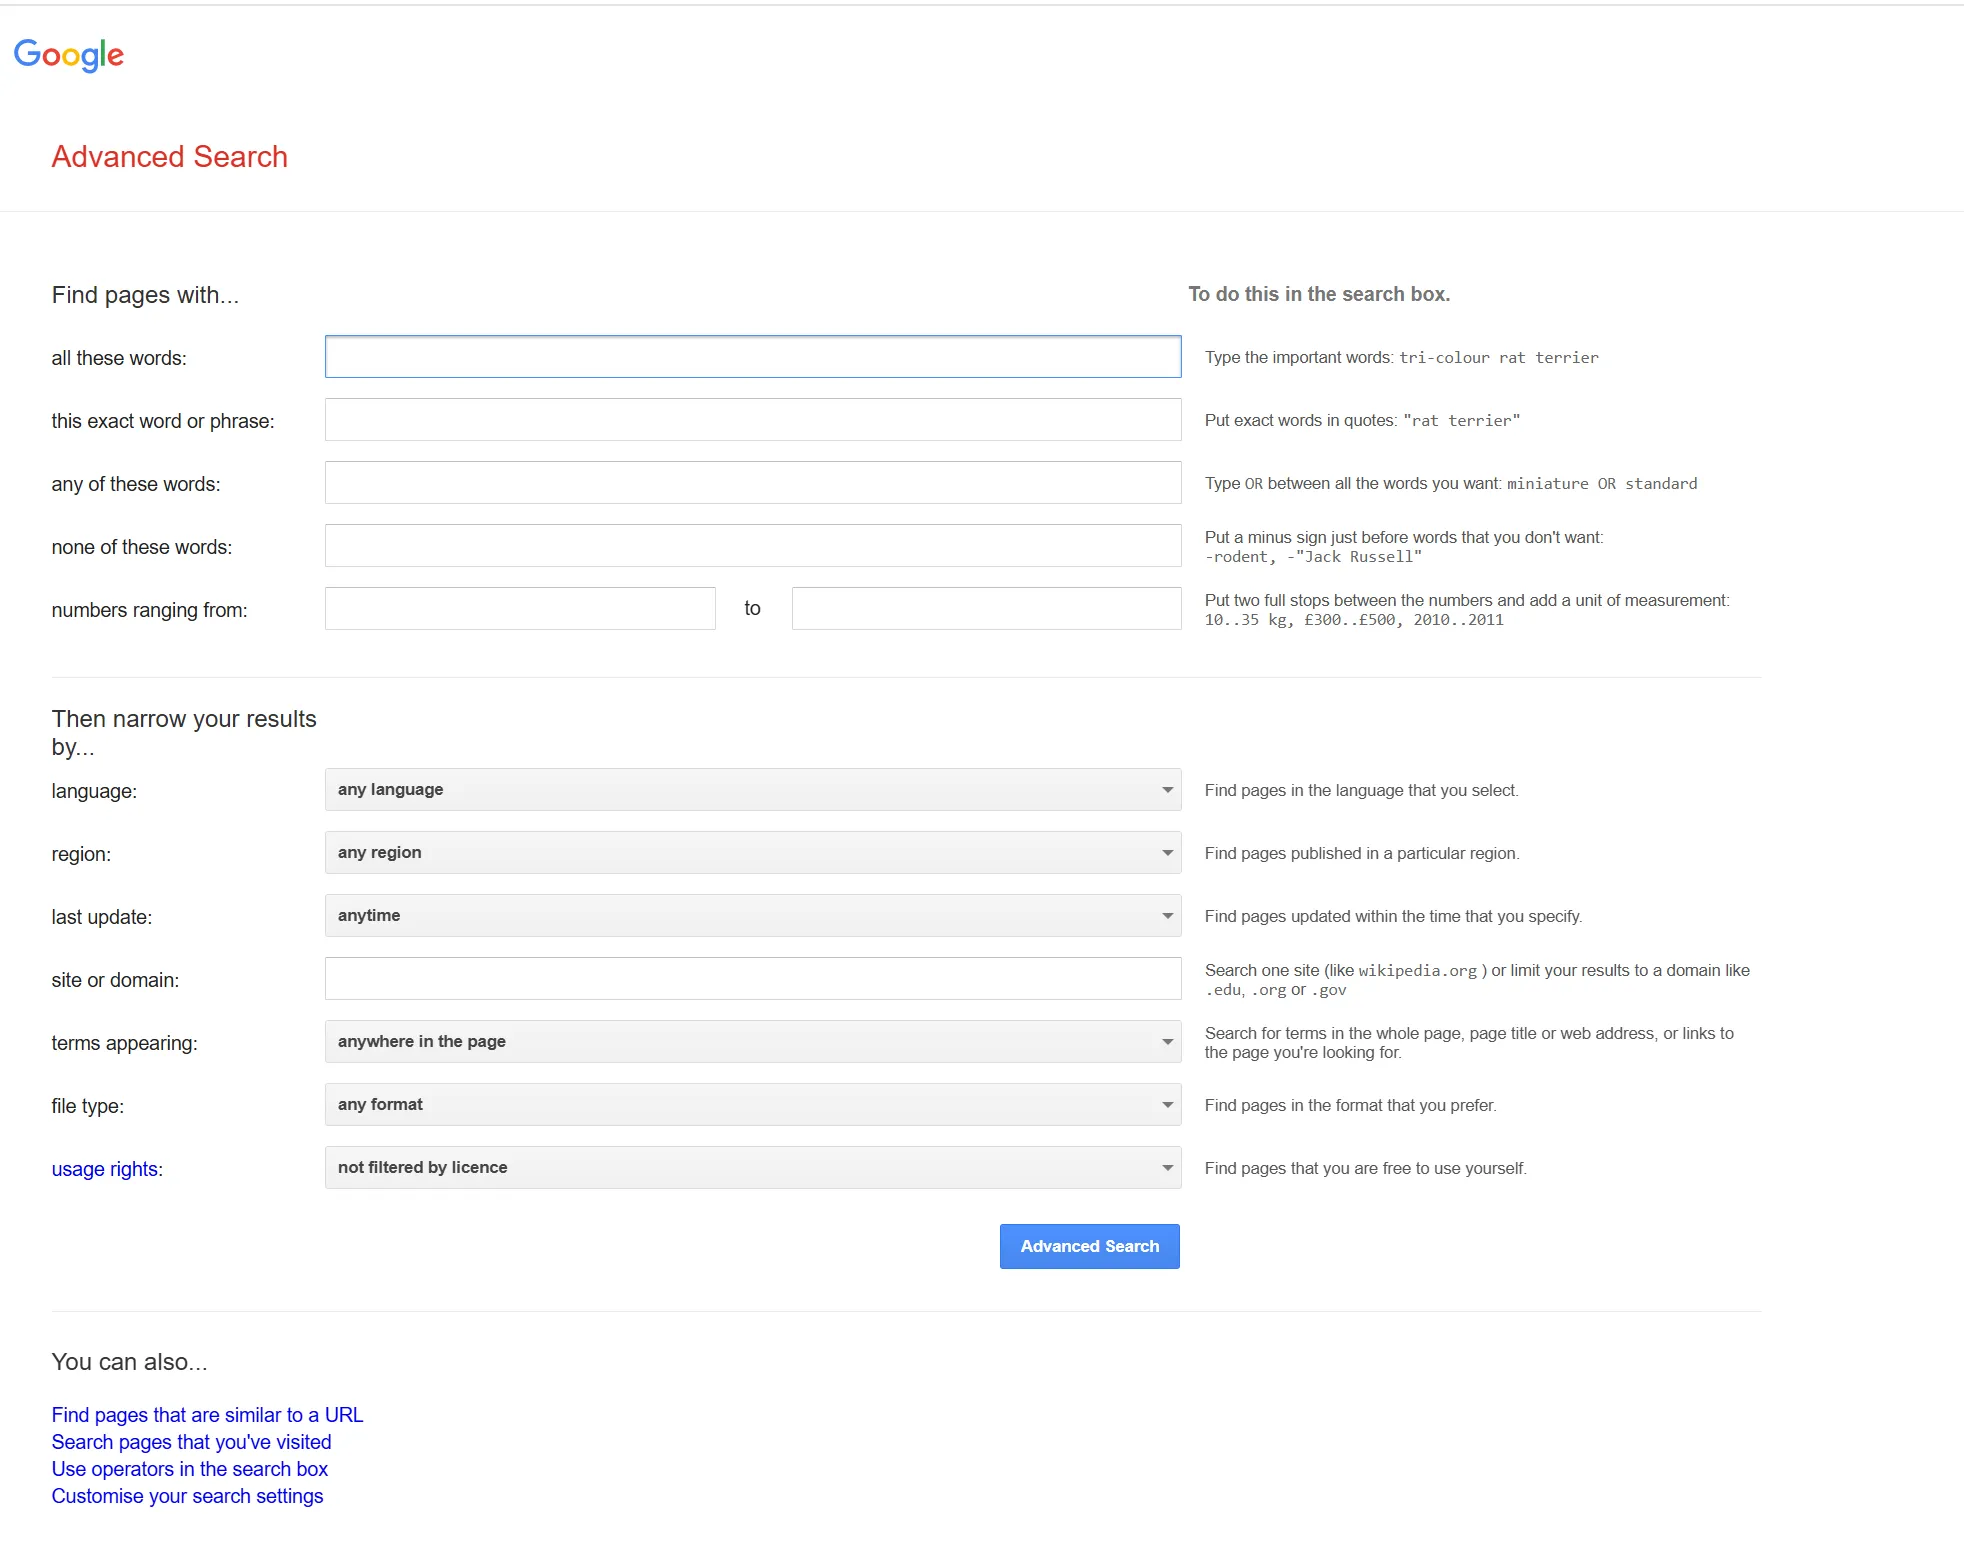
Task: Open 'Customise your search settings'
Action: (187, 1495)
